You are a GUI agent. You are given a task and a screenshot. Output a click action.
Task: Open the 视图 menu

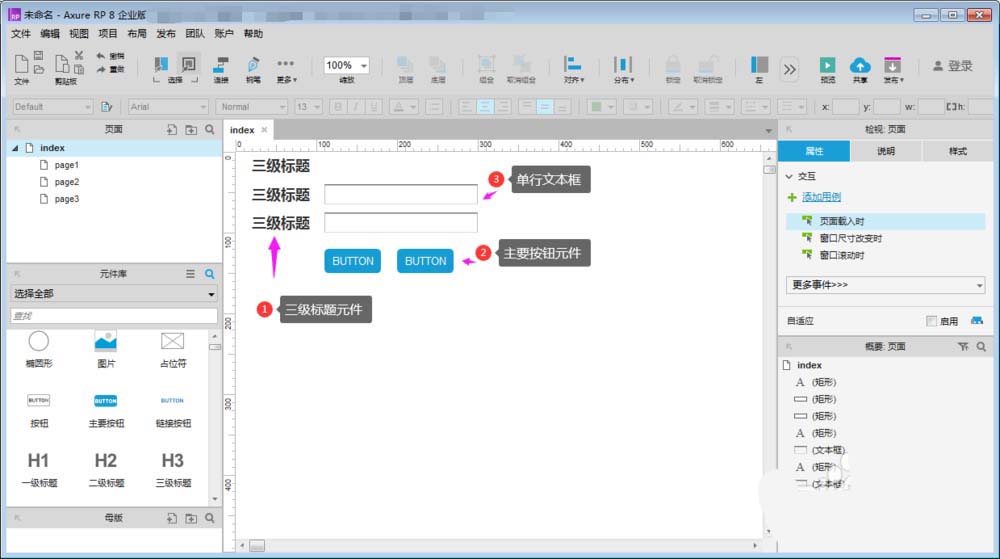tap(78, 33)
